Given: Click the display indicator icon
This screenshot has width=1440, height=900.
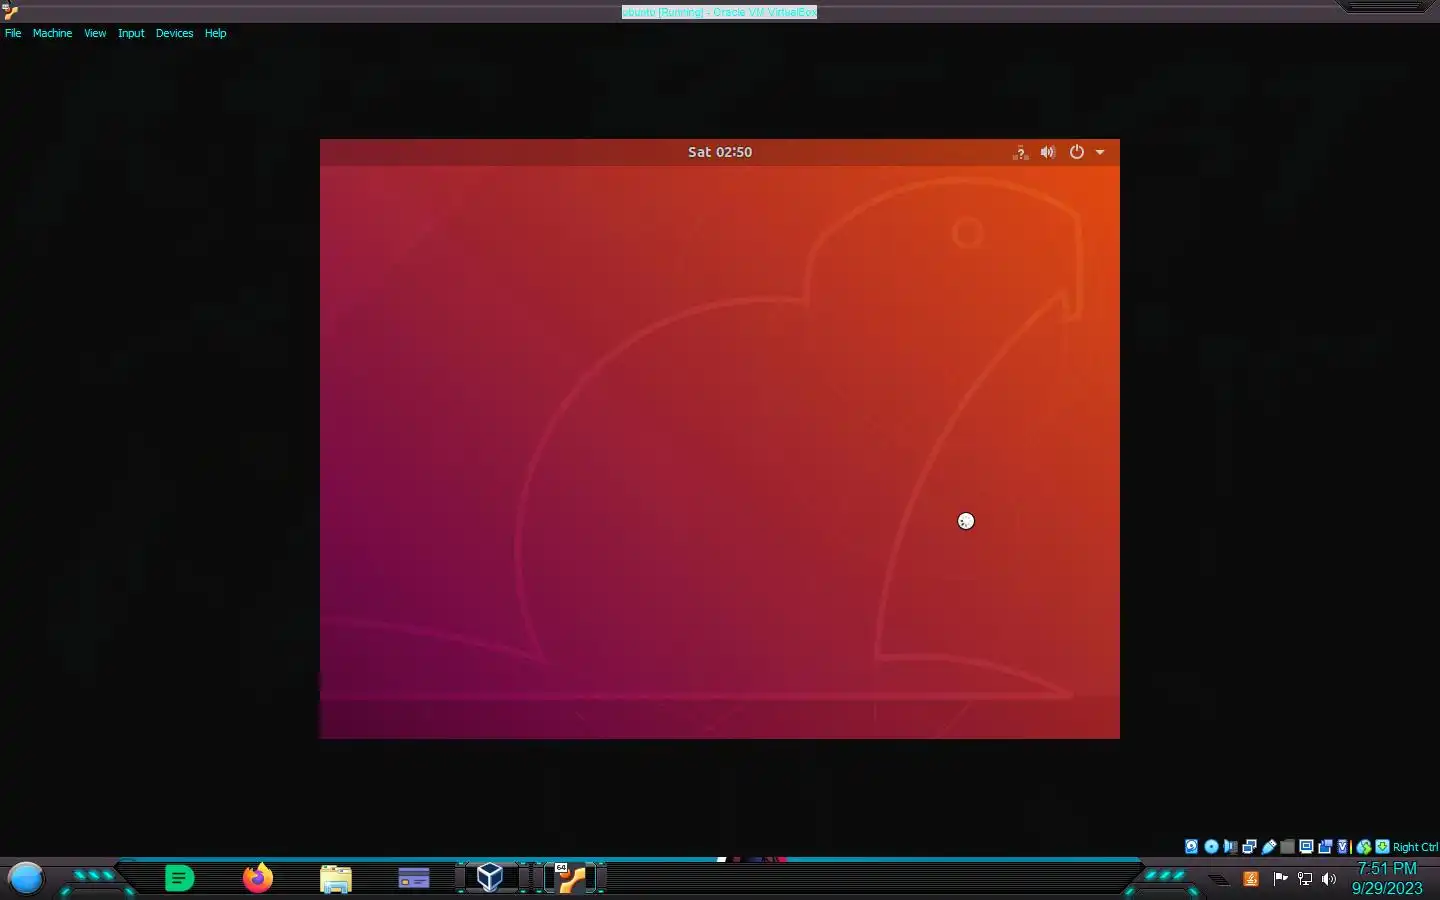Looking at the screenshot, I should pyautogui.click(x=1306, y=847).
